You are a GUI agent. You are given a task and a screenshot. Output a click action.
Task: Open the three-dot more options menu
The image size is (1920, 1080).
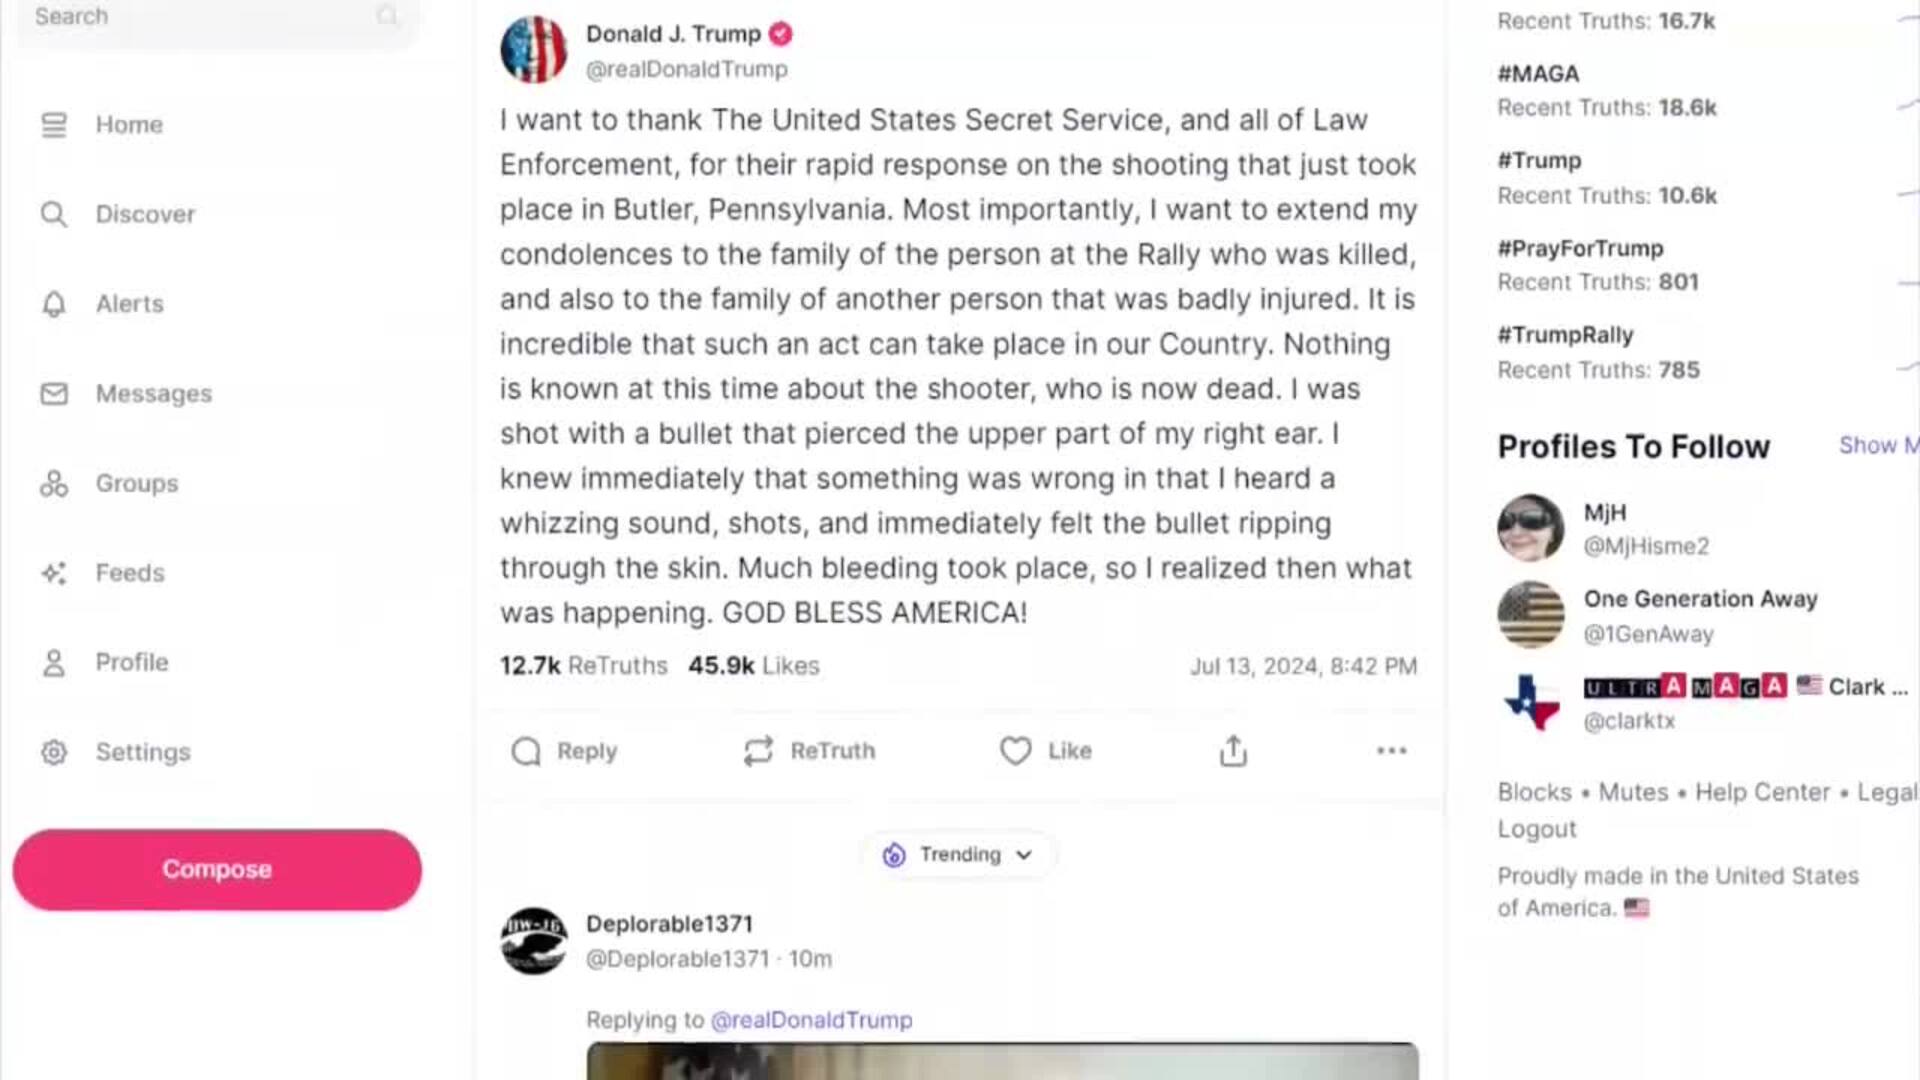pos(1391,751)
